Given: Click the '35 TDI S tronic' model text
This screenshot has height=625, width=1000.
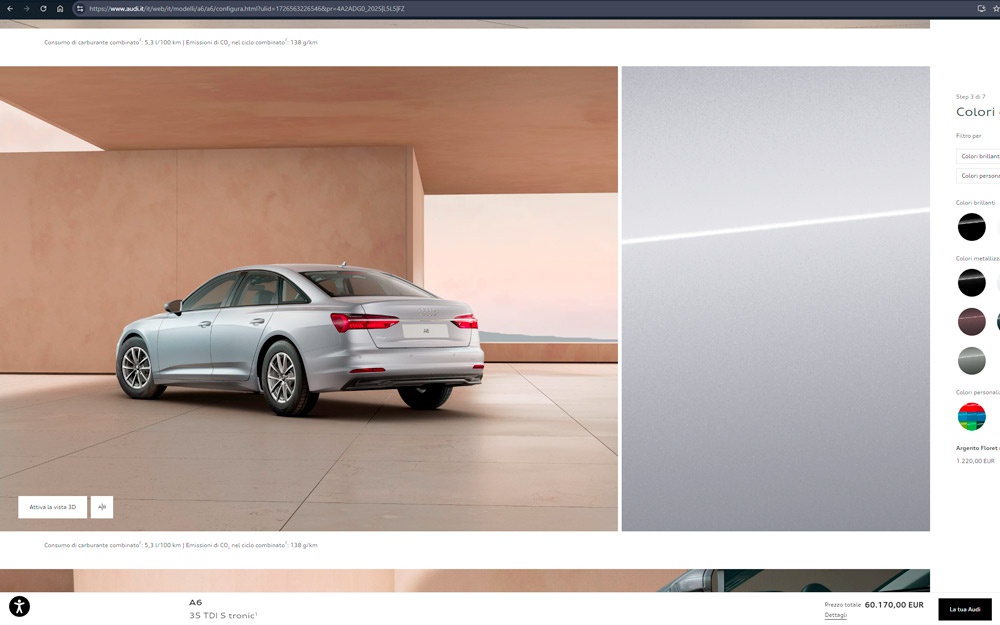Looking at the screenshot, I should (x=223, y=615).
